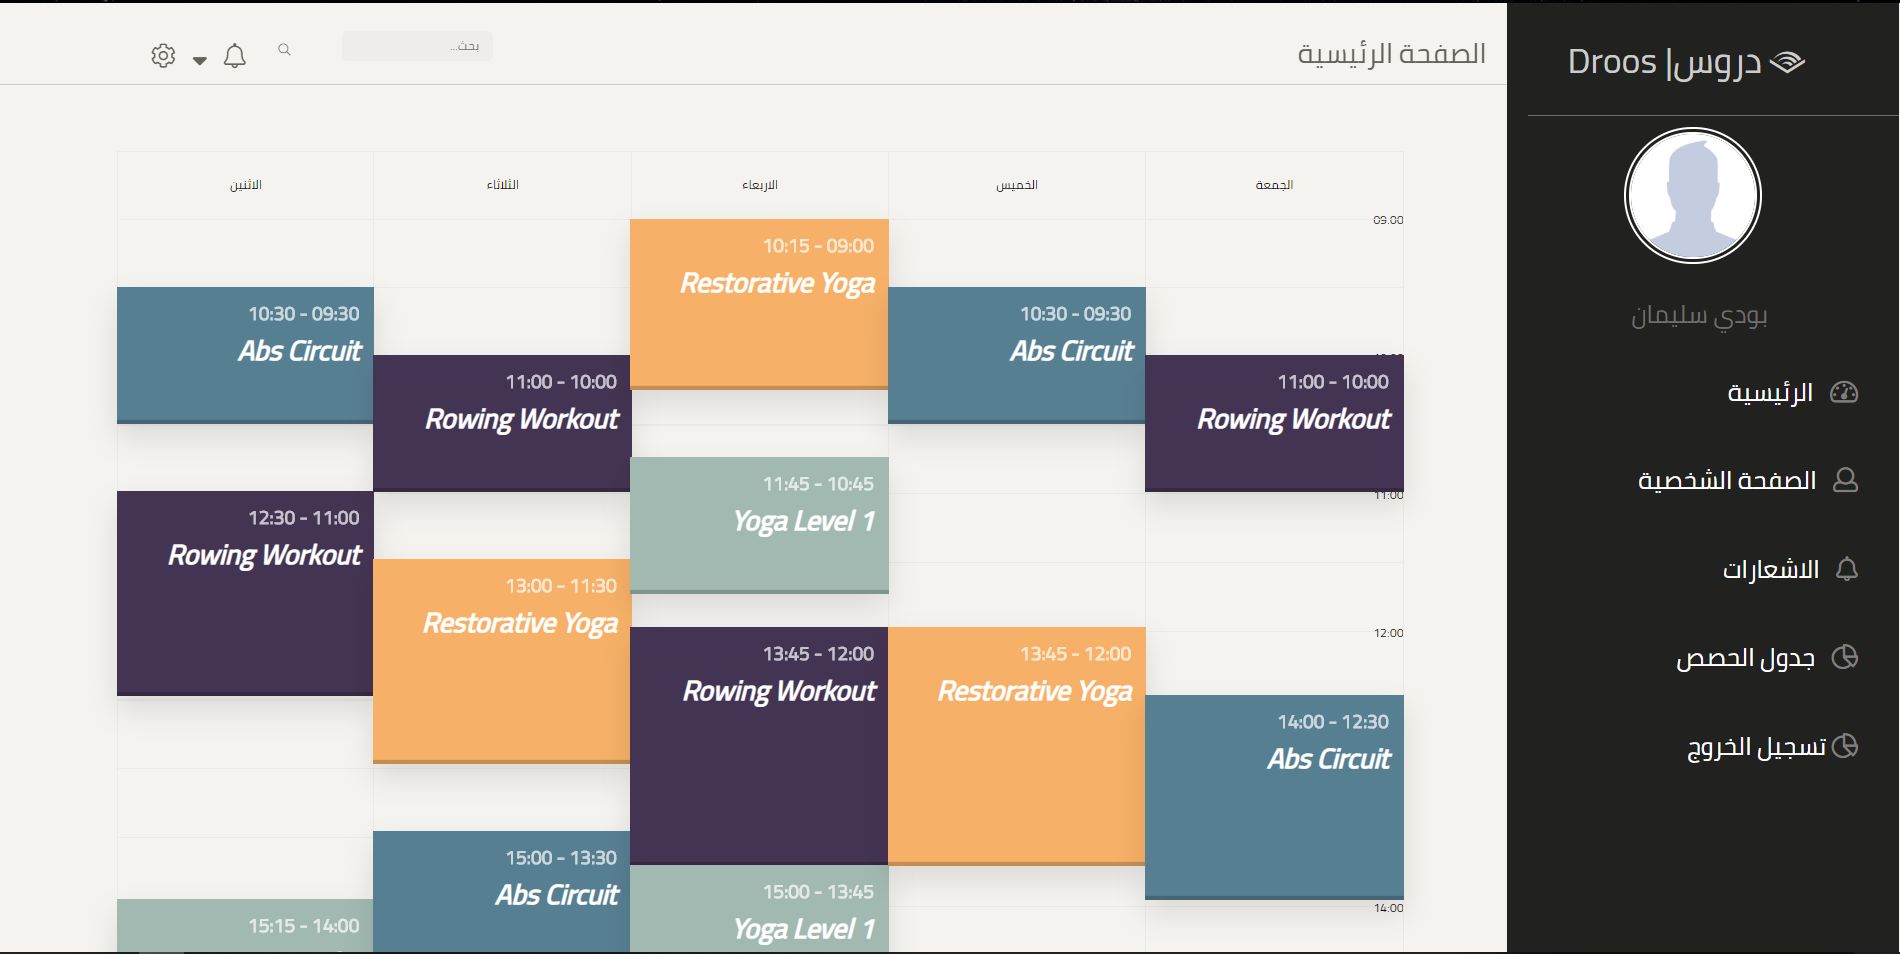Go to جدول الحصص in sidebar
The height and width of the screenshot is (954, 1900).
point(1745,658)
